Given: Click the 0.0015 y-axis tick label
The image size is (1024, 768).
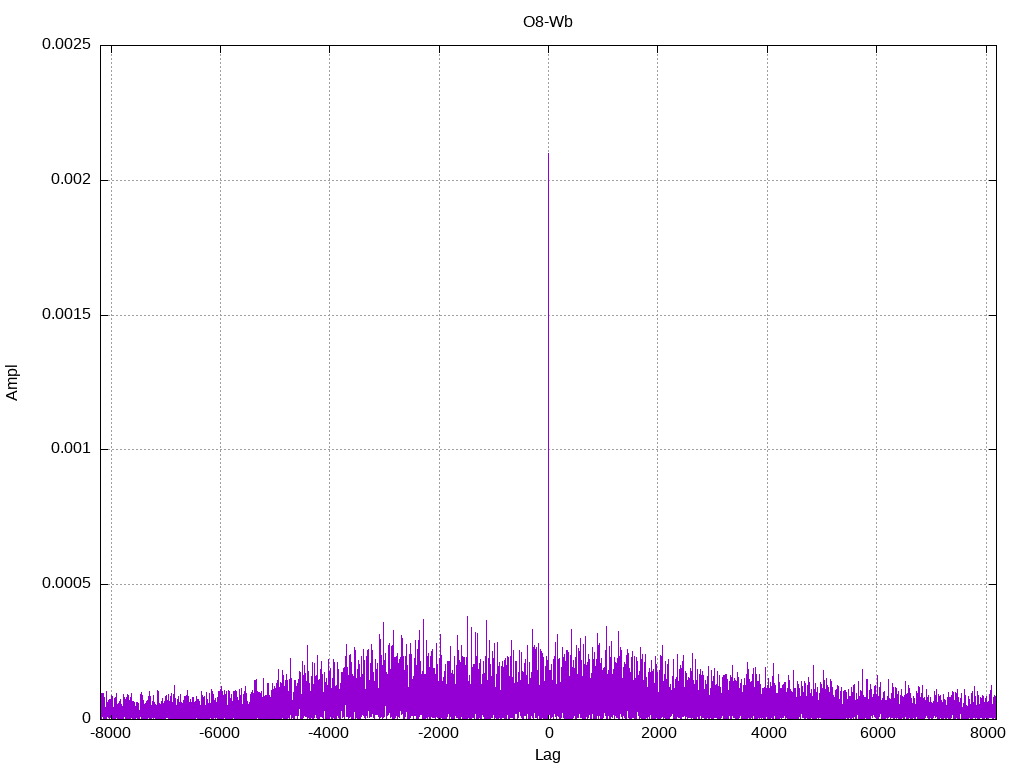Looking at the screenshot, I should click(x=66, y=315).
